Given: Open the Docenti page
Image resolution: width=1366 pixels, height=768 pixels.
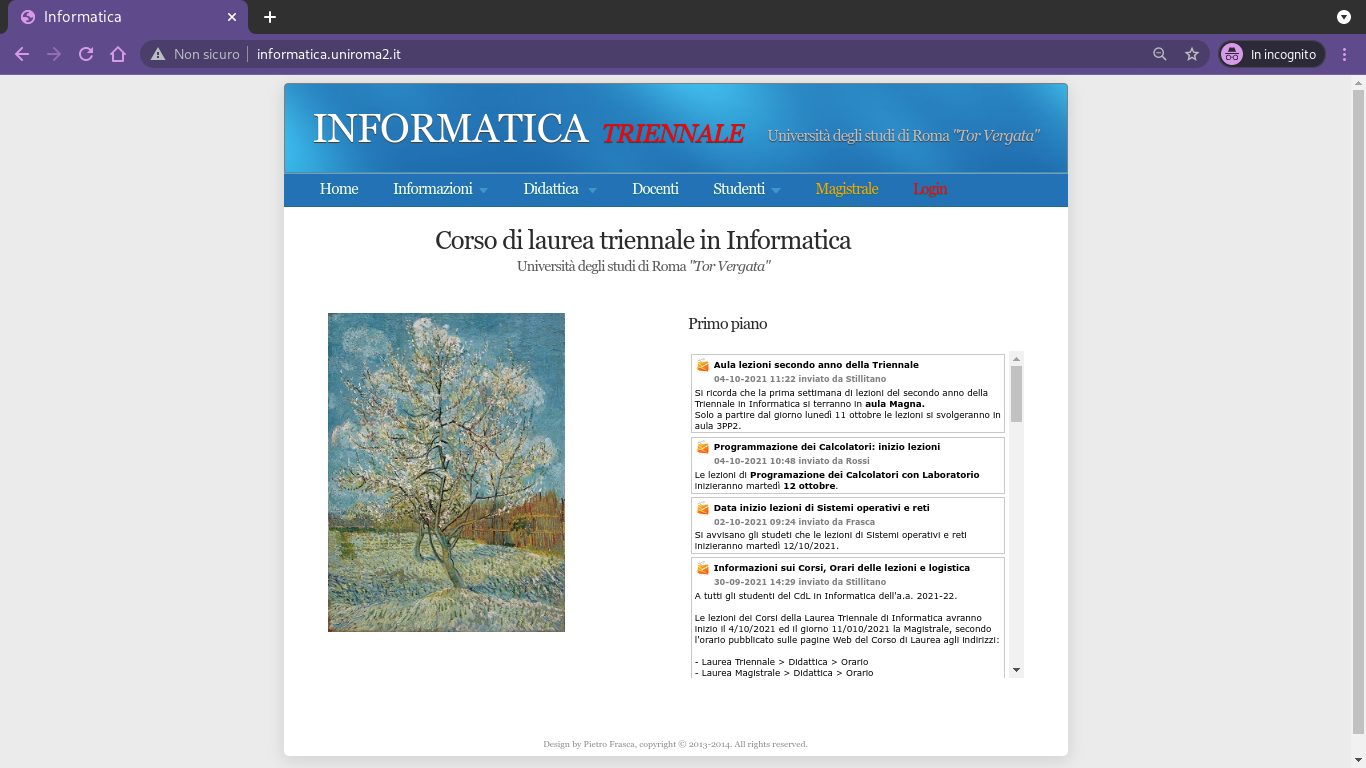Looking at the screenshot, I should coord(655,189).
